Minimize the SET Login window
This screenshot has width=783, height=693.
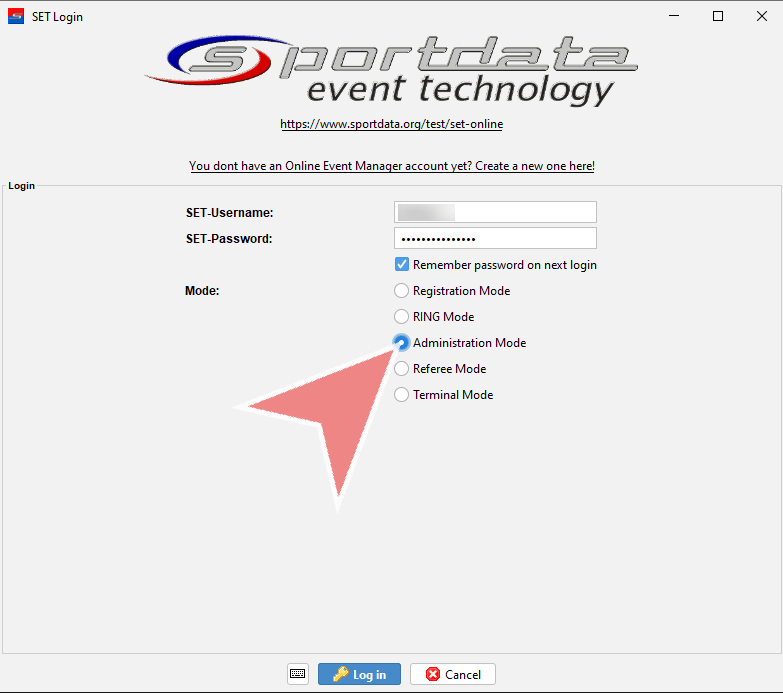point(671,16)
